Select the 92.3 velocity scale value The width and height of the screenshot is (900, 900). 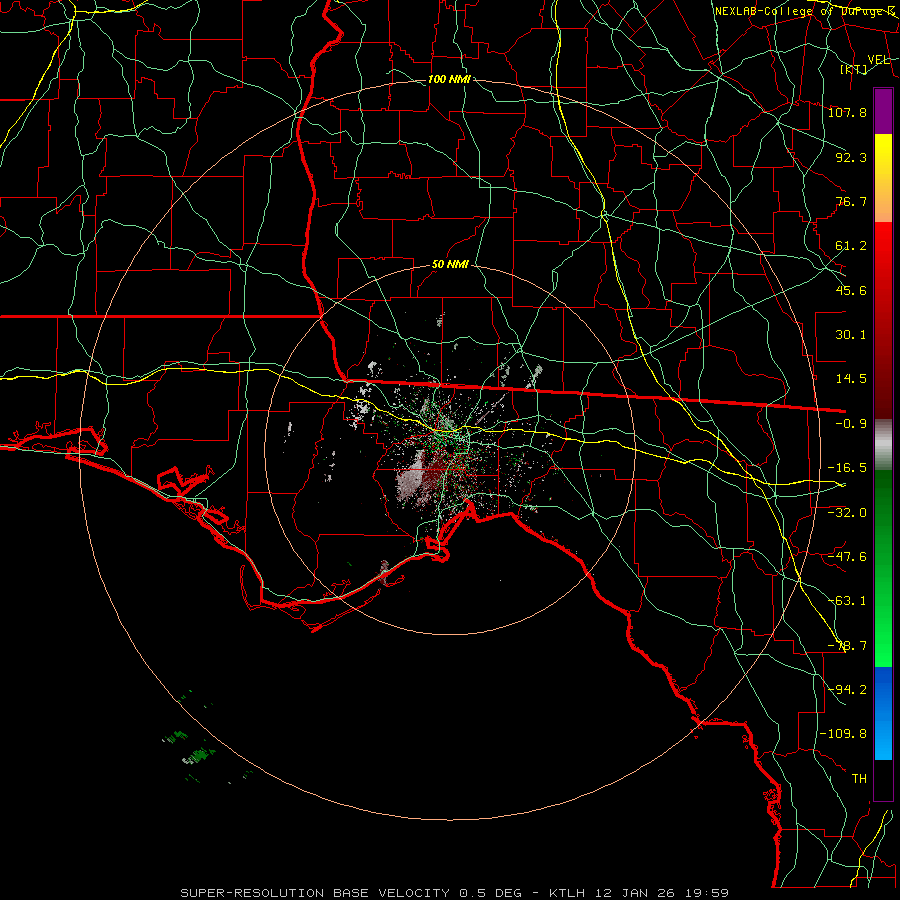pyautogui.click(x=851, y=157)
